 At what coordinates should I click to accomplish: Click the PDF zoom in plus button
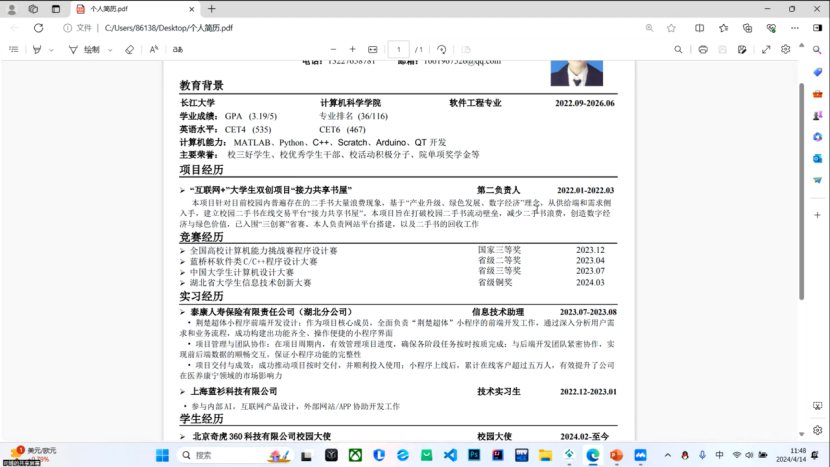352,49
